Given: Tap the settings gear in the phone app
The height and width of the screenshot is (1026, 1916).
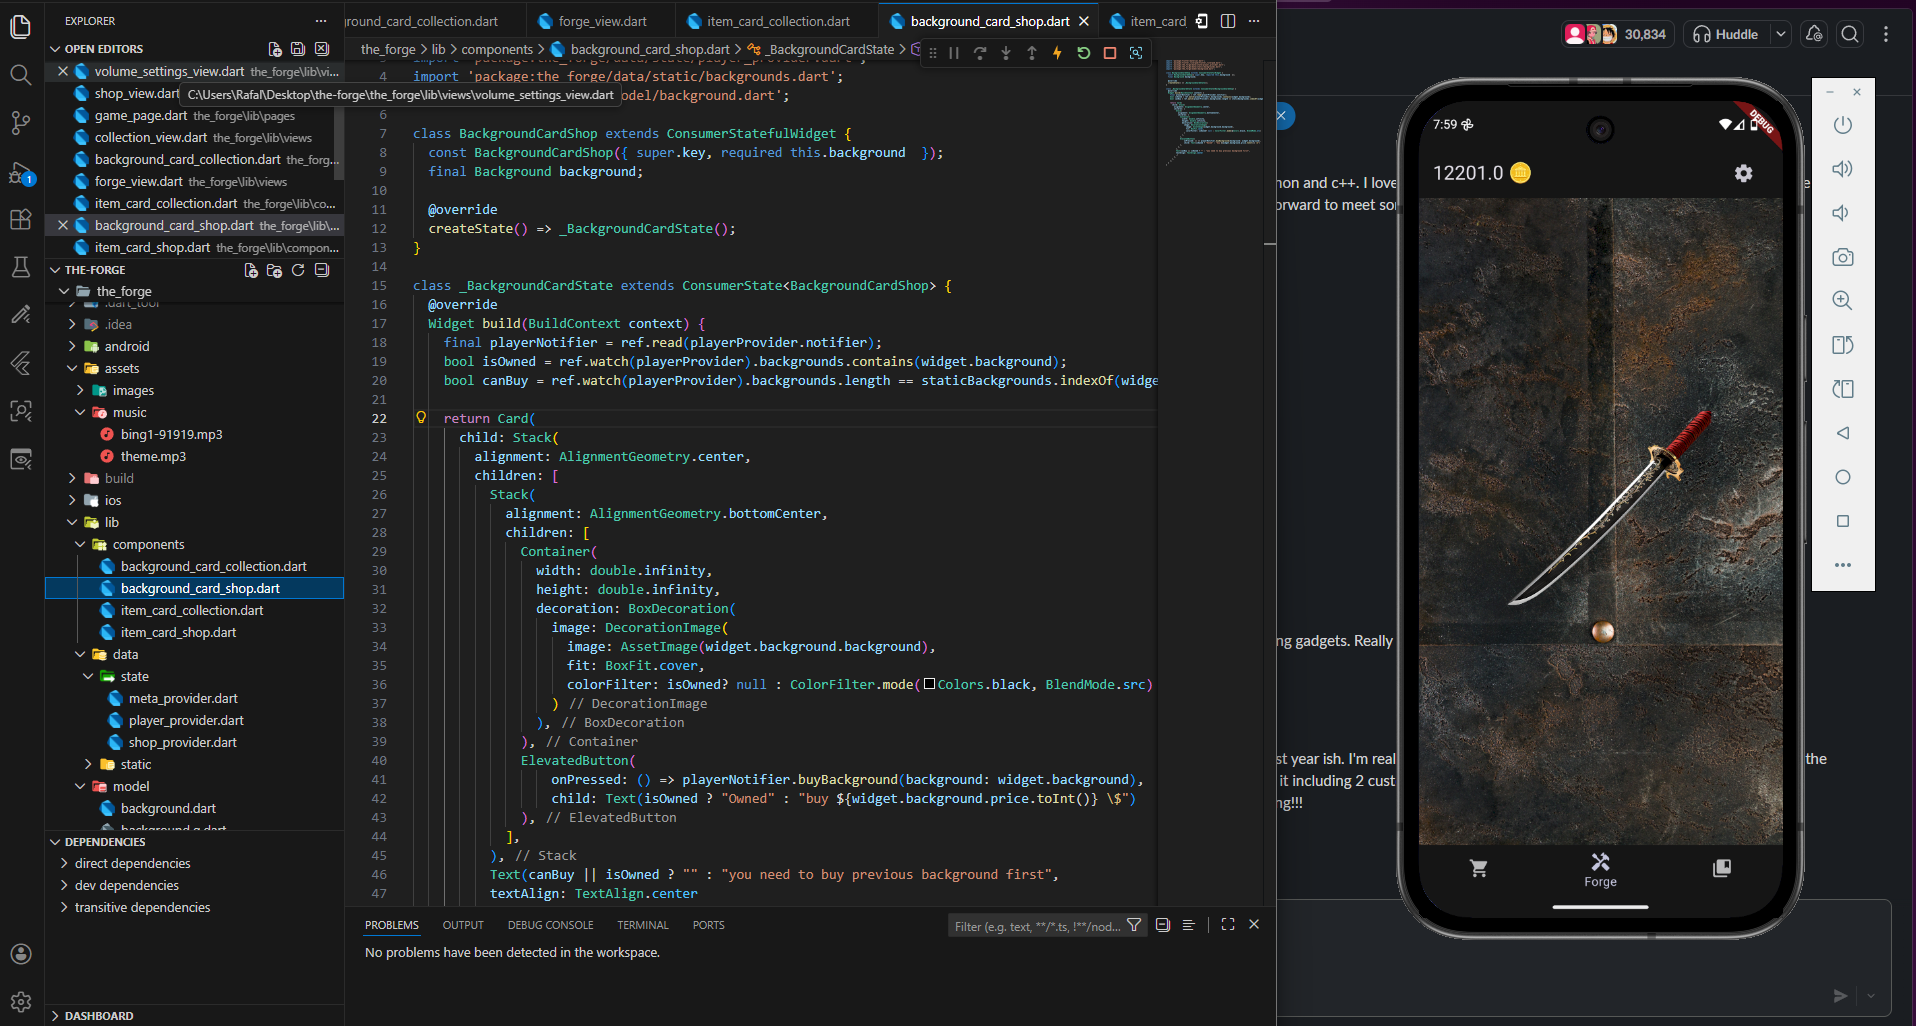Looking at the screenshot, I should [x=1743, y=173].
